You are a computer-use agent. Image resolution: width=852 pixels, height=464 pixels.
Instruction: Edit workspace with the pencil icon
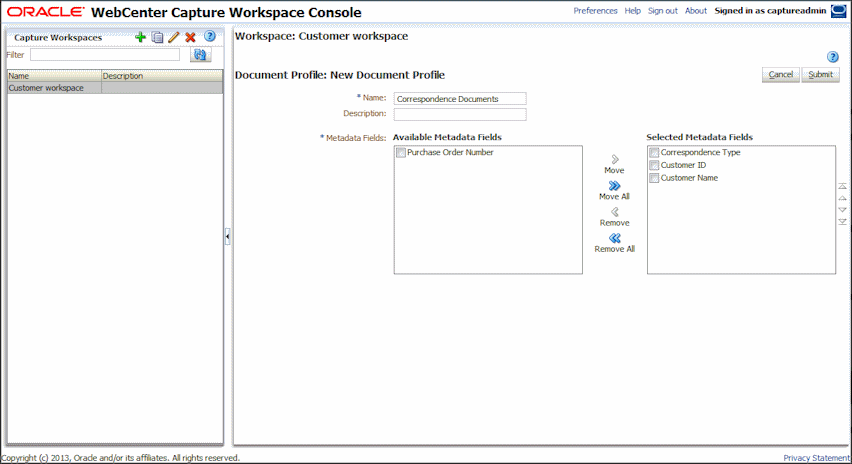tap(173, 37)
